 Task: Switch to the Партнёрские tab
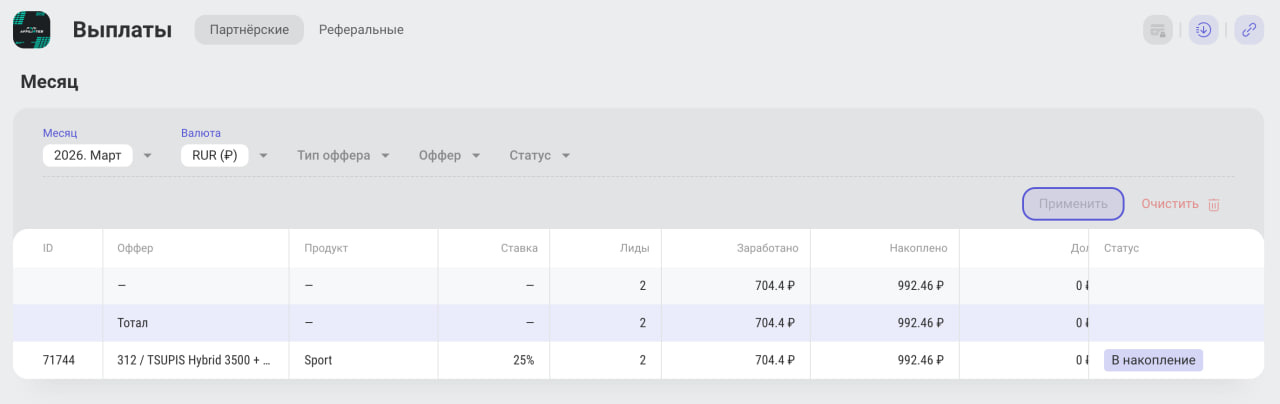249,30
